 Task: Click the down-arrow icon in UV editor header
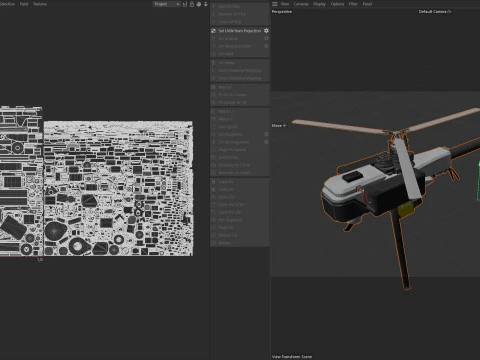click(x=206, y=4)
